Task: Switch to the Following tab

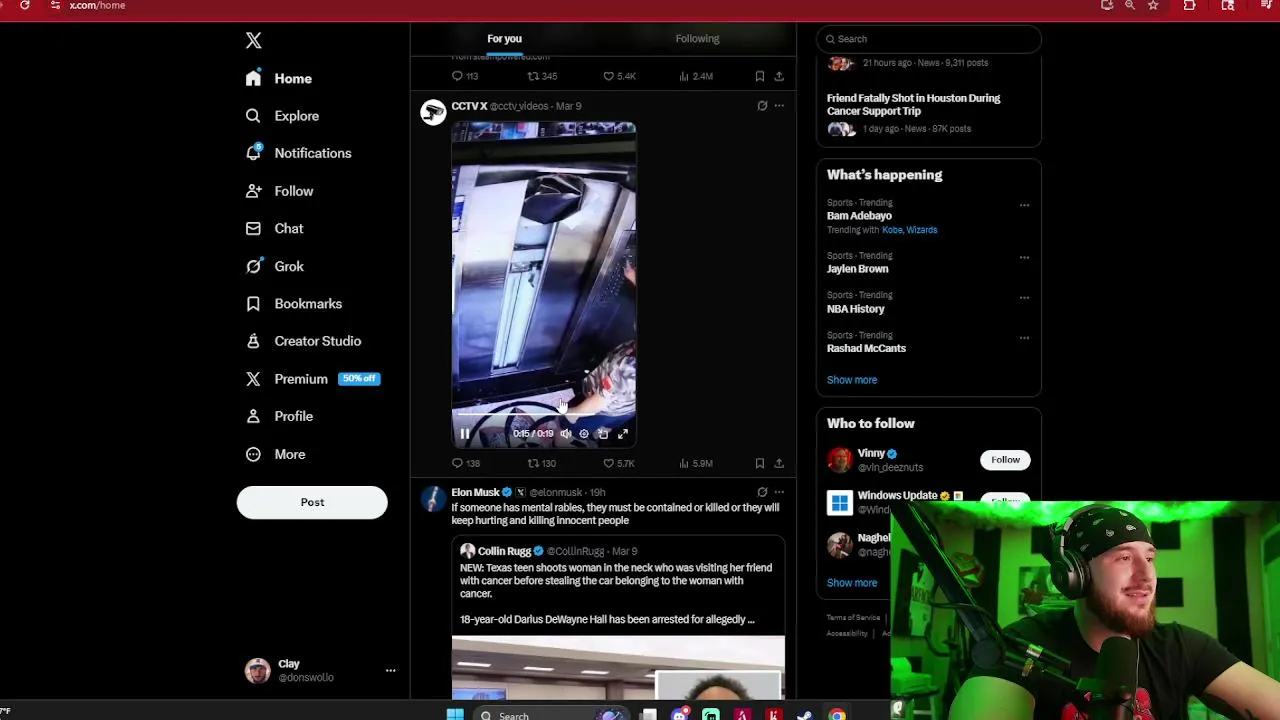Action: pos(697,39)
